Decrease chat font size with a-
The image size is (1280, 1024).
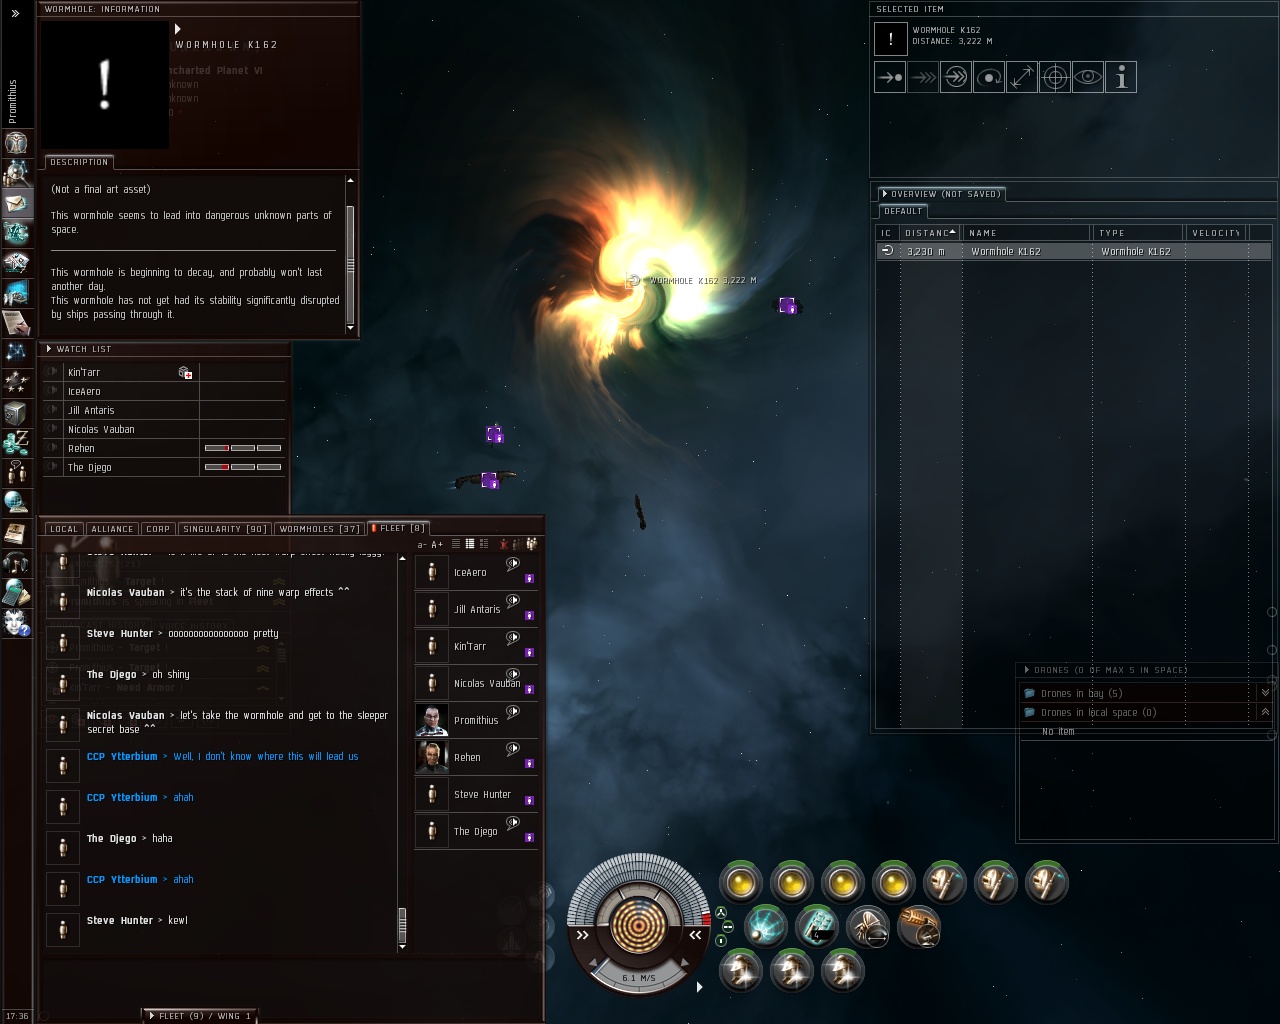[x=422, y=545]
